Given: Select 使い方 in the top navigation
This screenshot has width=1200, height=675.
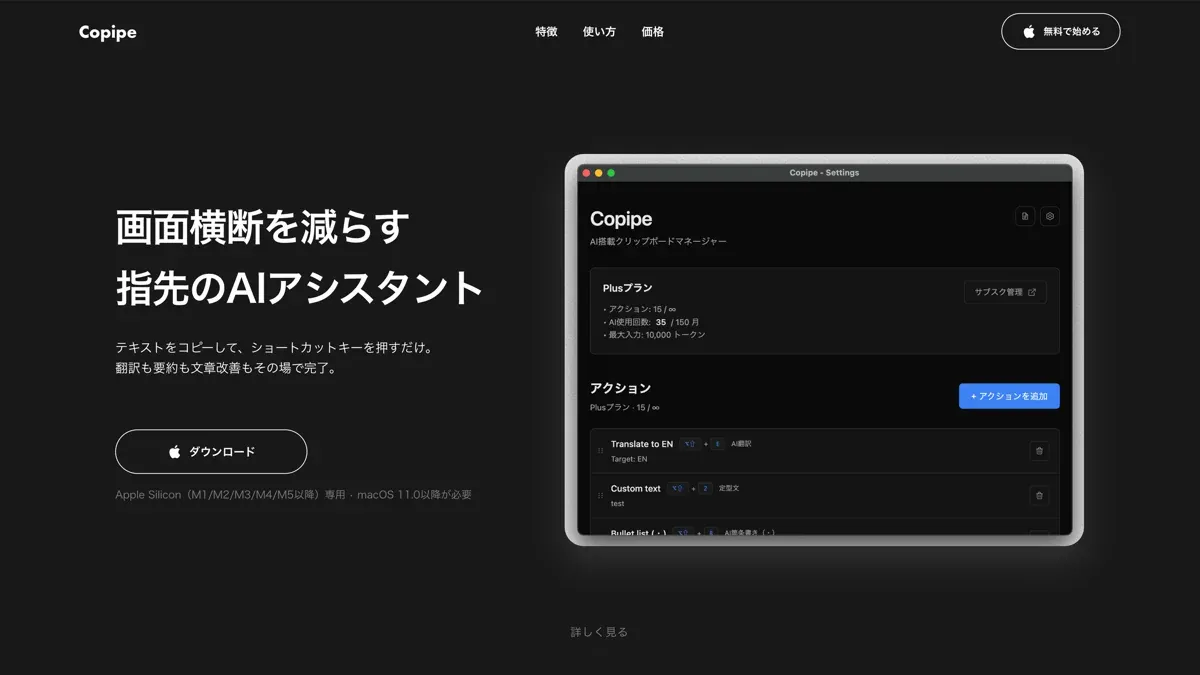Looking at the screenshot, I should tap(599, 31).
